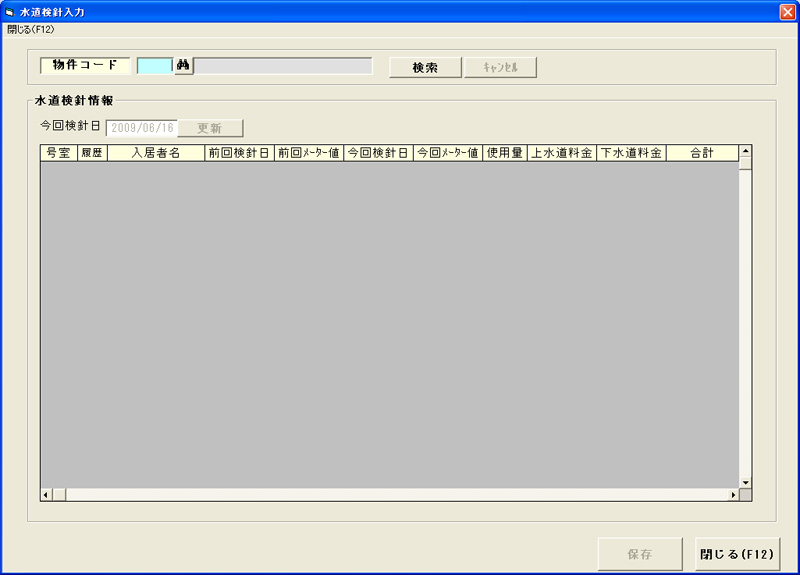
Task: Select the 上水道料金 column header
Action: point(562,153)
